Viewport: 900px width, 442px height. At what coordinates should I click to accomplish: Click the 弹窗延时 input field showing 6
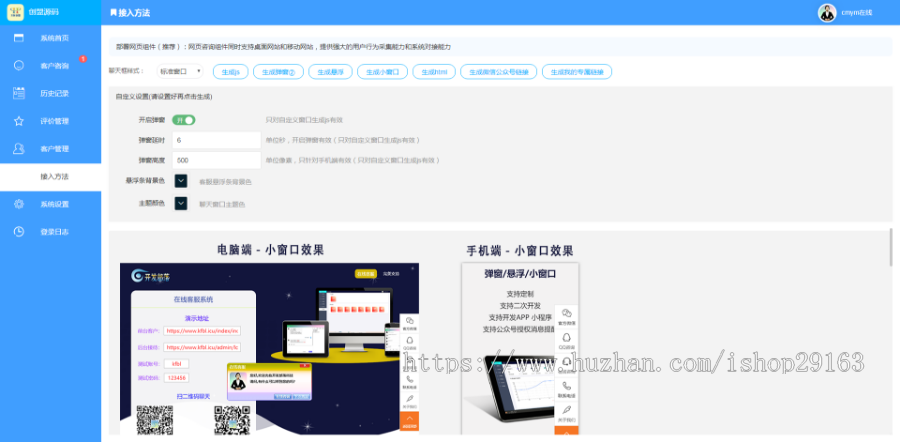tap(216, 140)
